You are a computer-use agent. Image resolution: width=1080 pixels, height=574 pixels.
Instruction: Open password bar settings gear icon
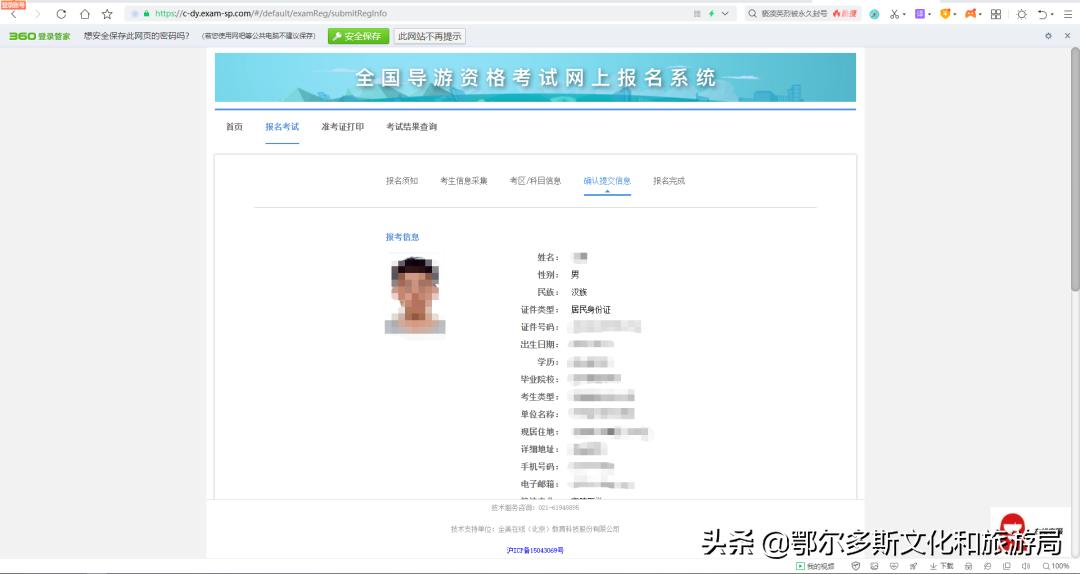[x=1048, y=36]
